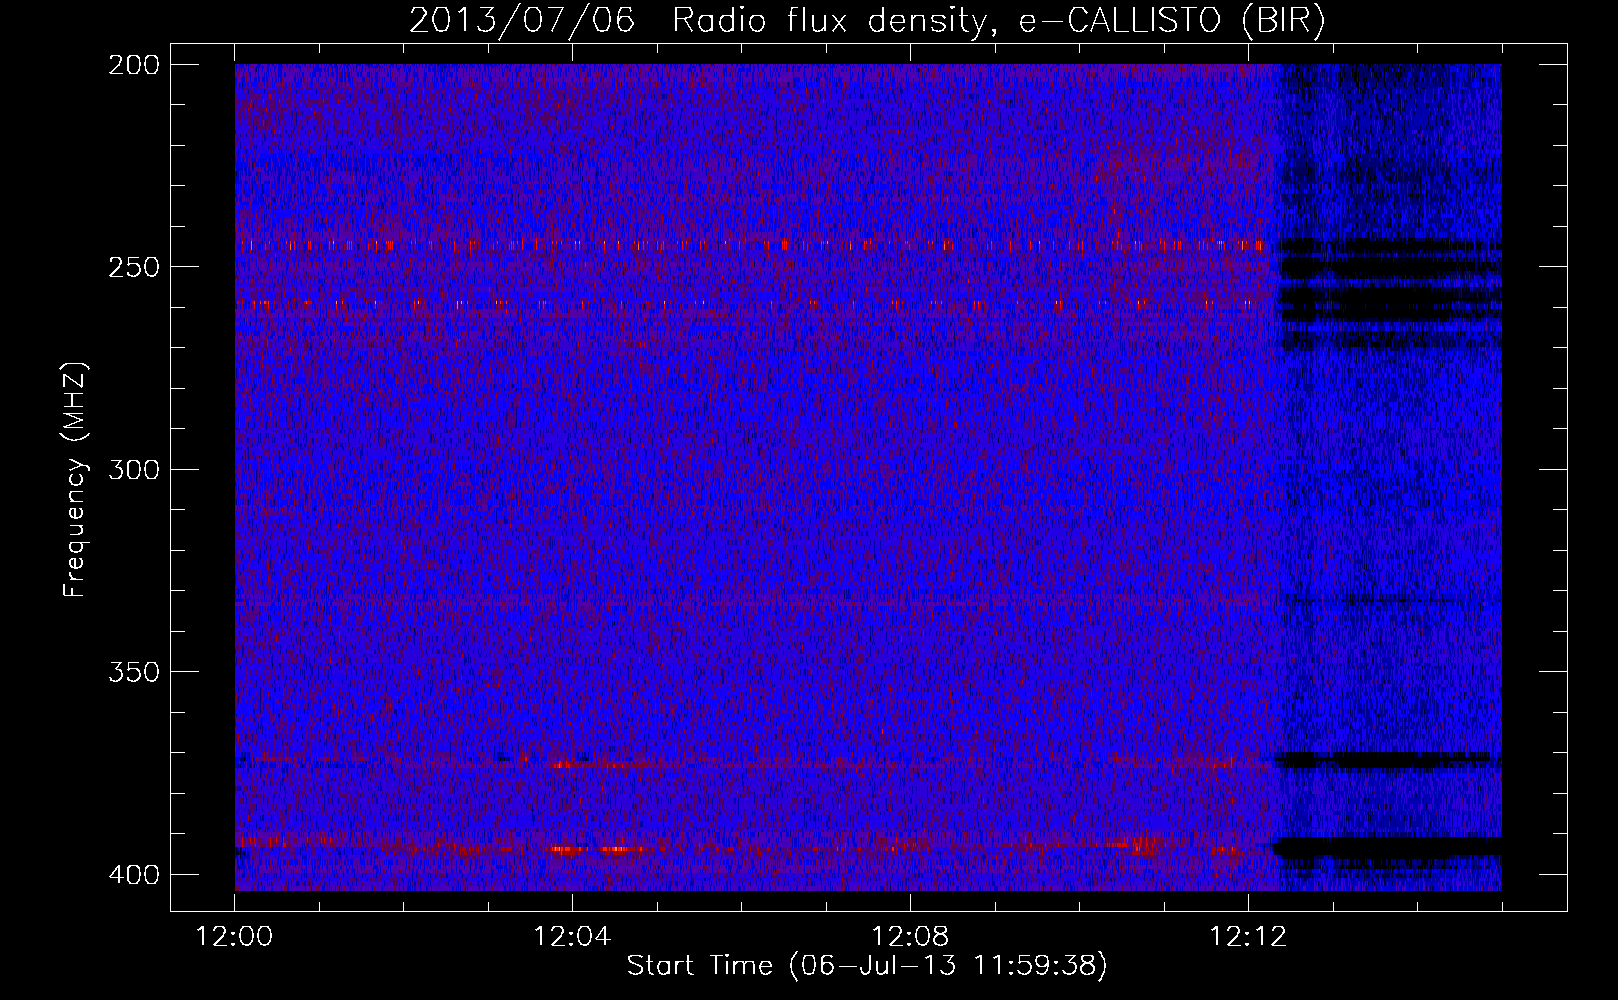Click the 12:00 time tick label
Image resolution: width=1618 pixels, height=1000 pixels.
[x=234, y=937]
